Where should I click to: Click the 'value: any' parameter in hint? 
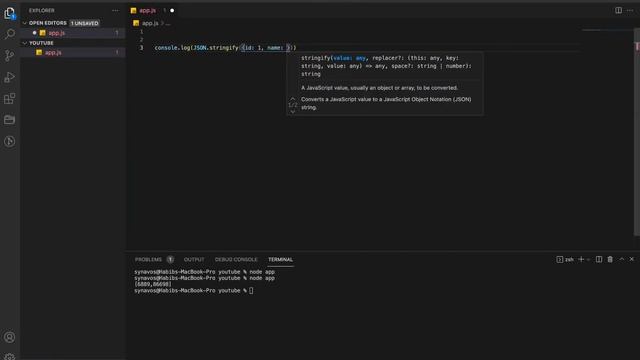point(349,58)
